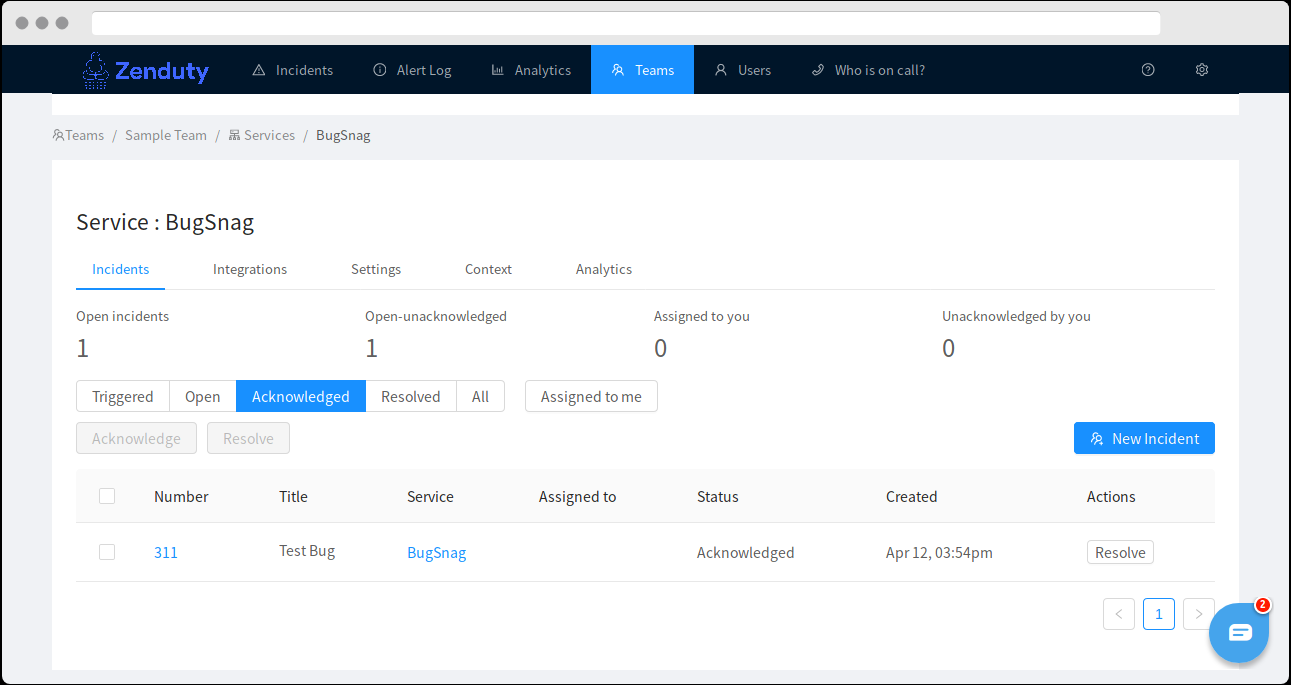Image resolution: width=1291 pixels, height=685 pixels.
Task: Open BugSnag service link in row
Action: coord(437,552)
